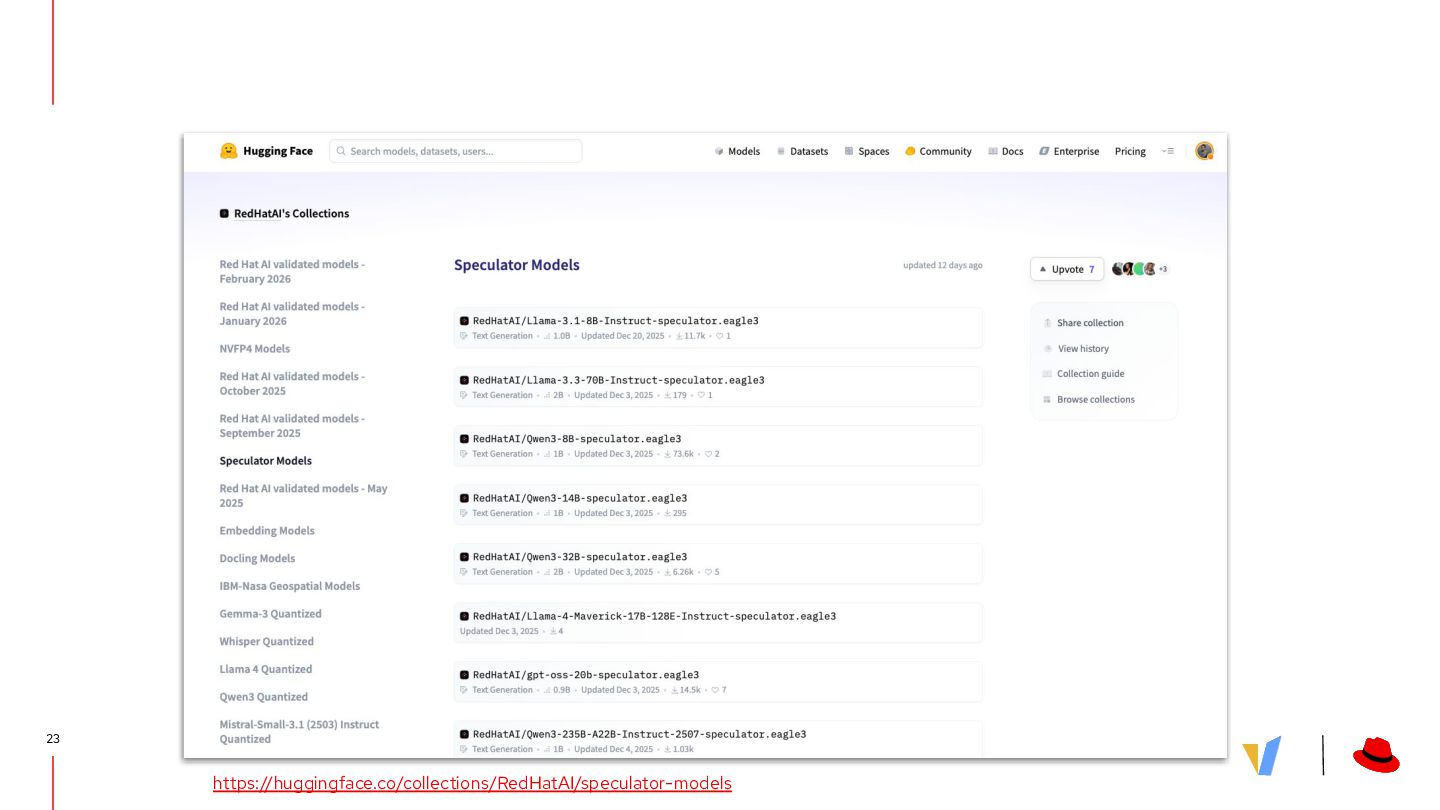Click the 'updated 12 days ago' text

click(x=943, y=266)
